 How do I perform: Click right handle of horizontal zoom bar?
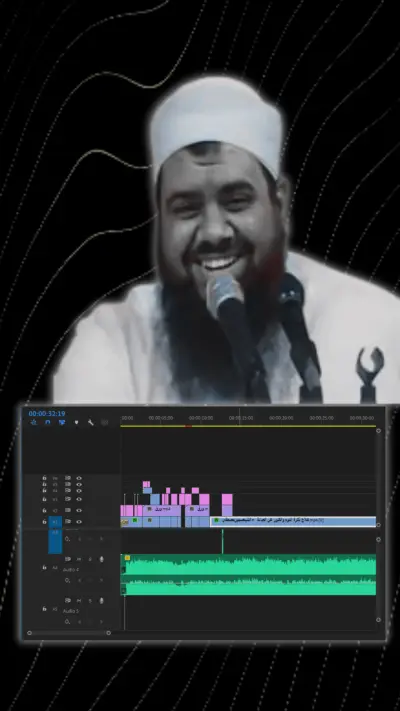[x=108, y=633]
